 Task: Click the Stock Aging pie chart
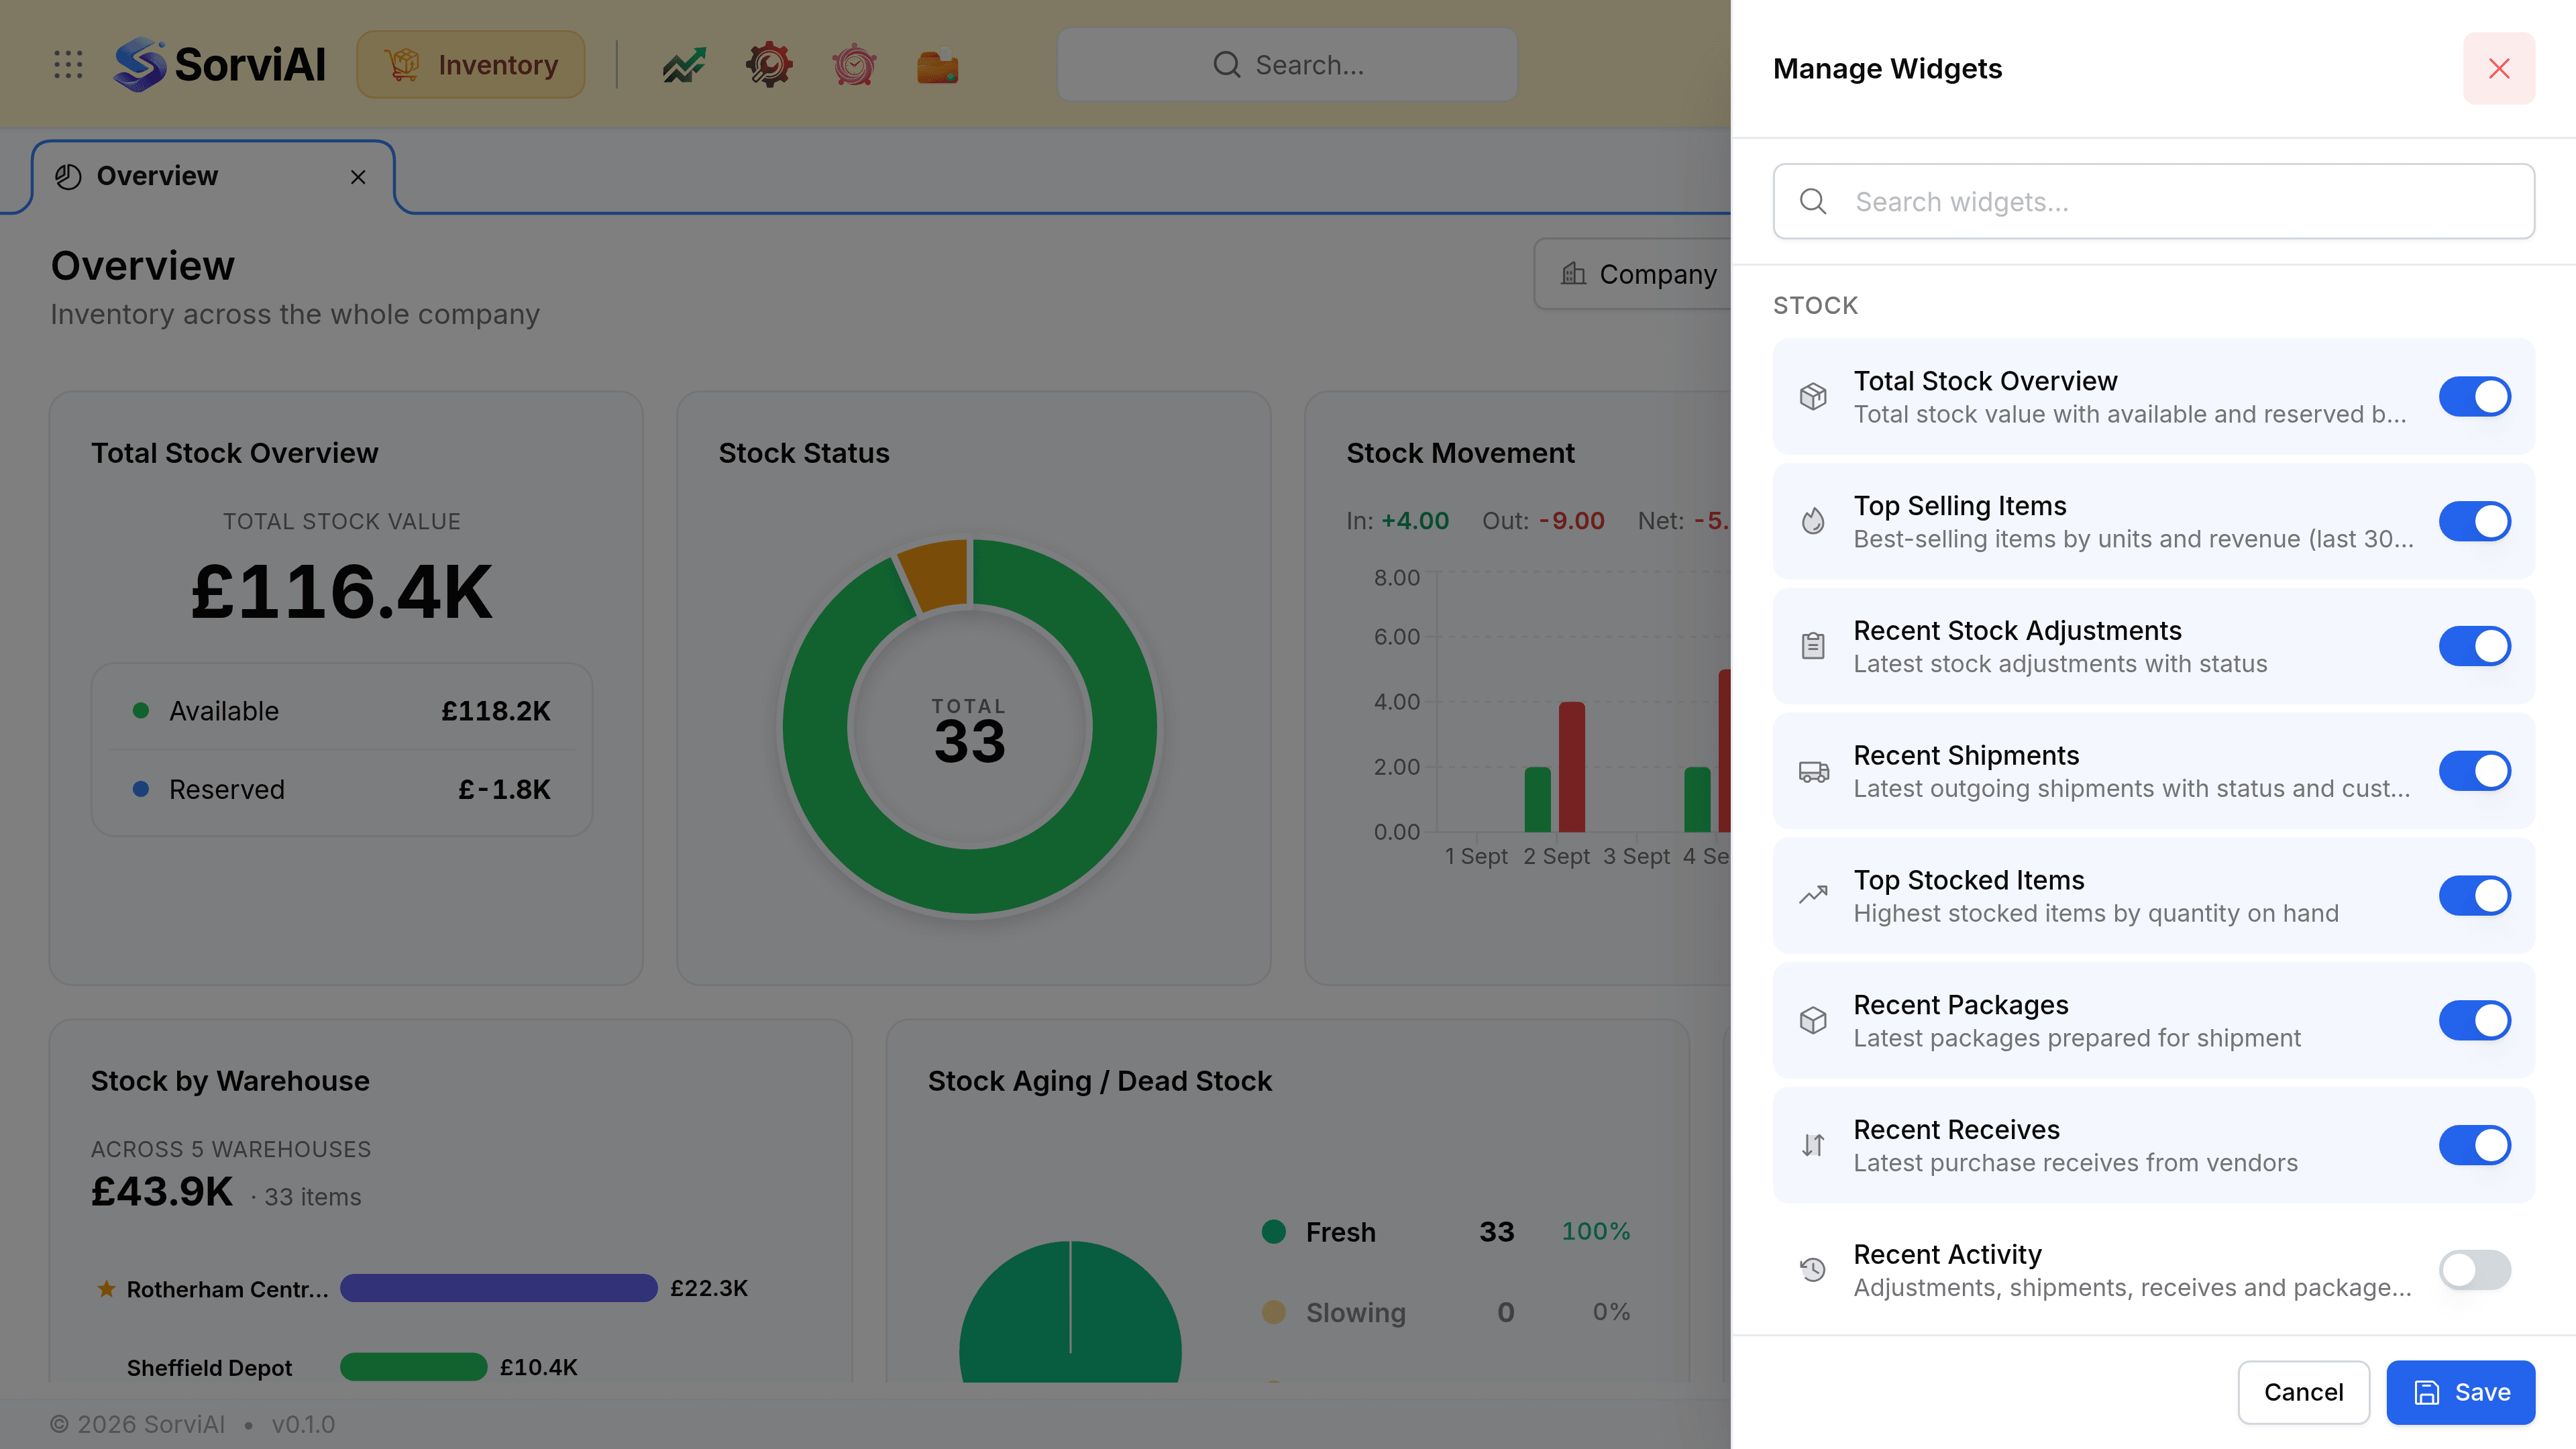tap(1070, 1312)
